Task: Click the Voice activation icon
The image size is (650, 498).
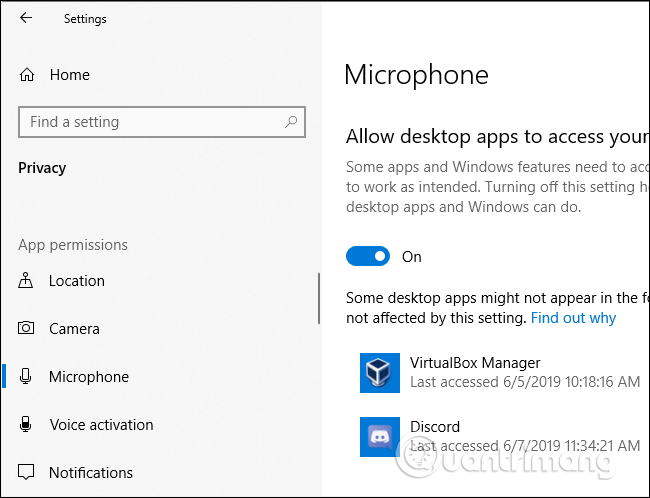Action: click(x=27, y=425)
